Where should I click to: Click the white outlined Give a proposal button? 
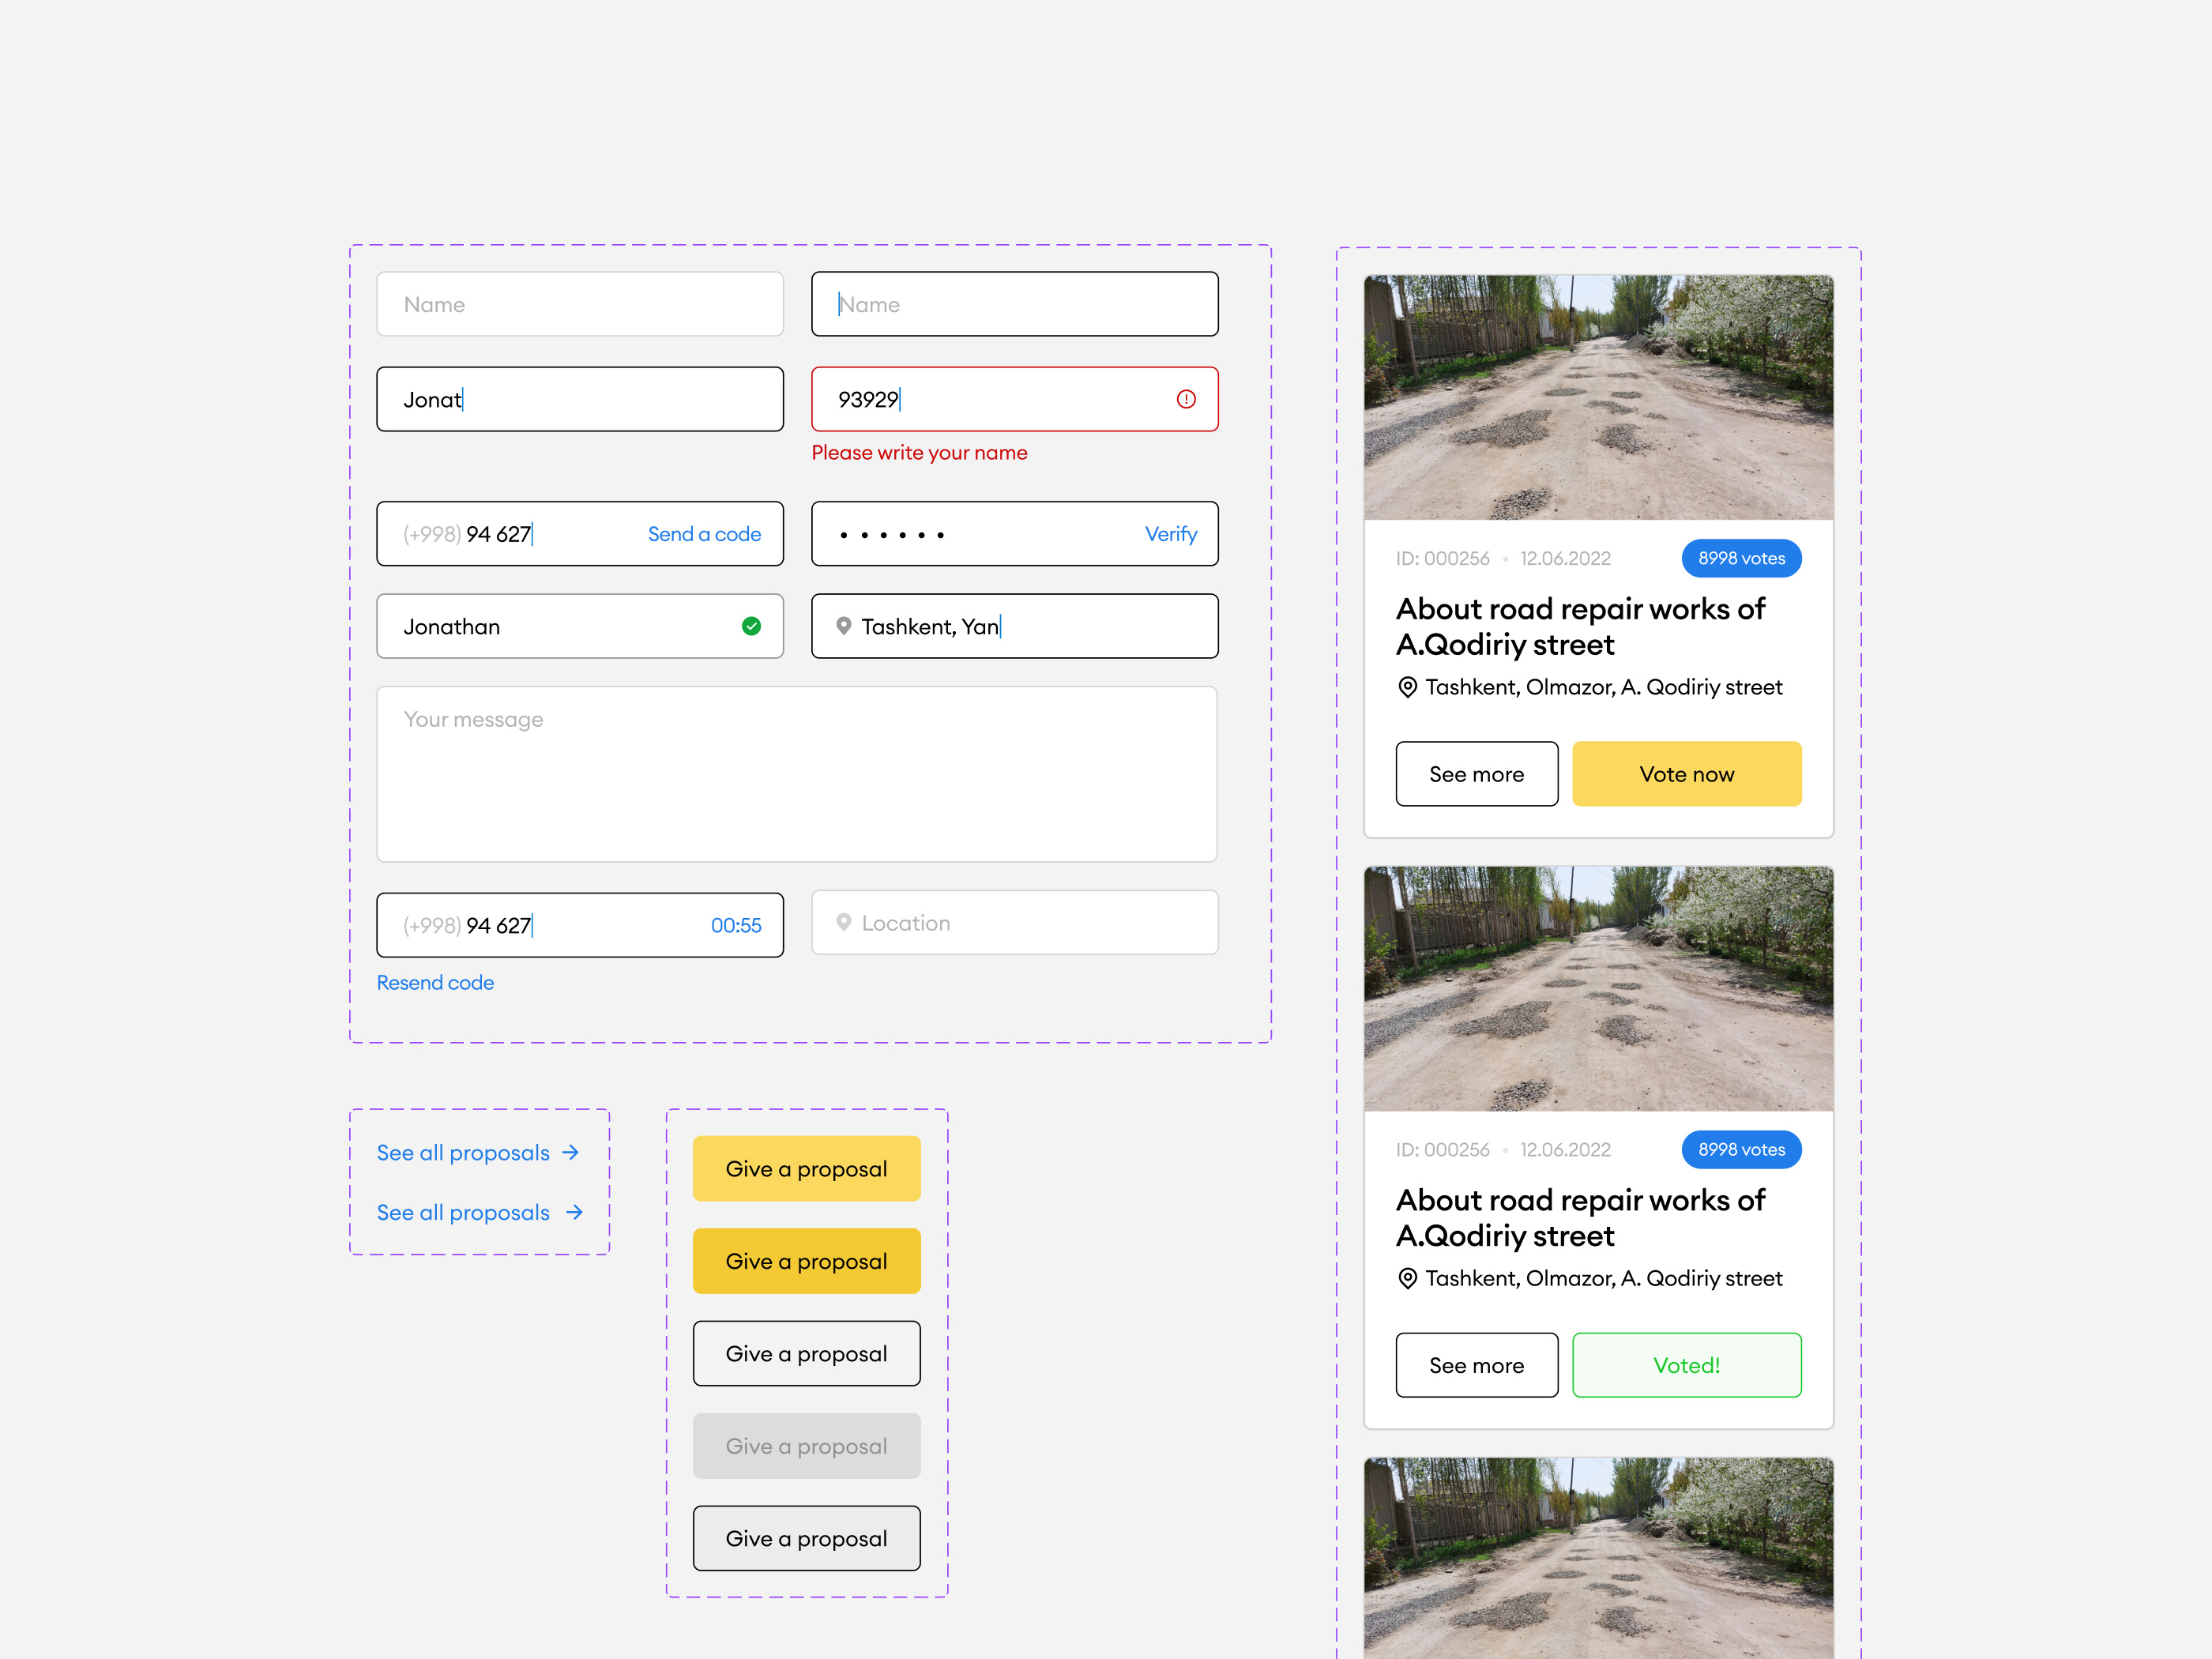806,1353
